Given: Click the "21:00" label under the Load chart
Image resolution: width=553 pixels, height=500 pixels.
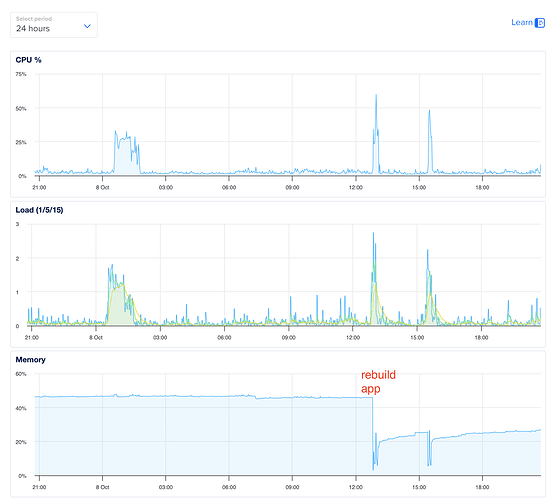Looking at the screenshot, I should 32,338.
